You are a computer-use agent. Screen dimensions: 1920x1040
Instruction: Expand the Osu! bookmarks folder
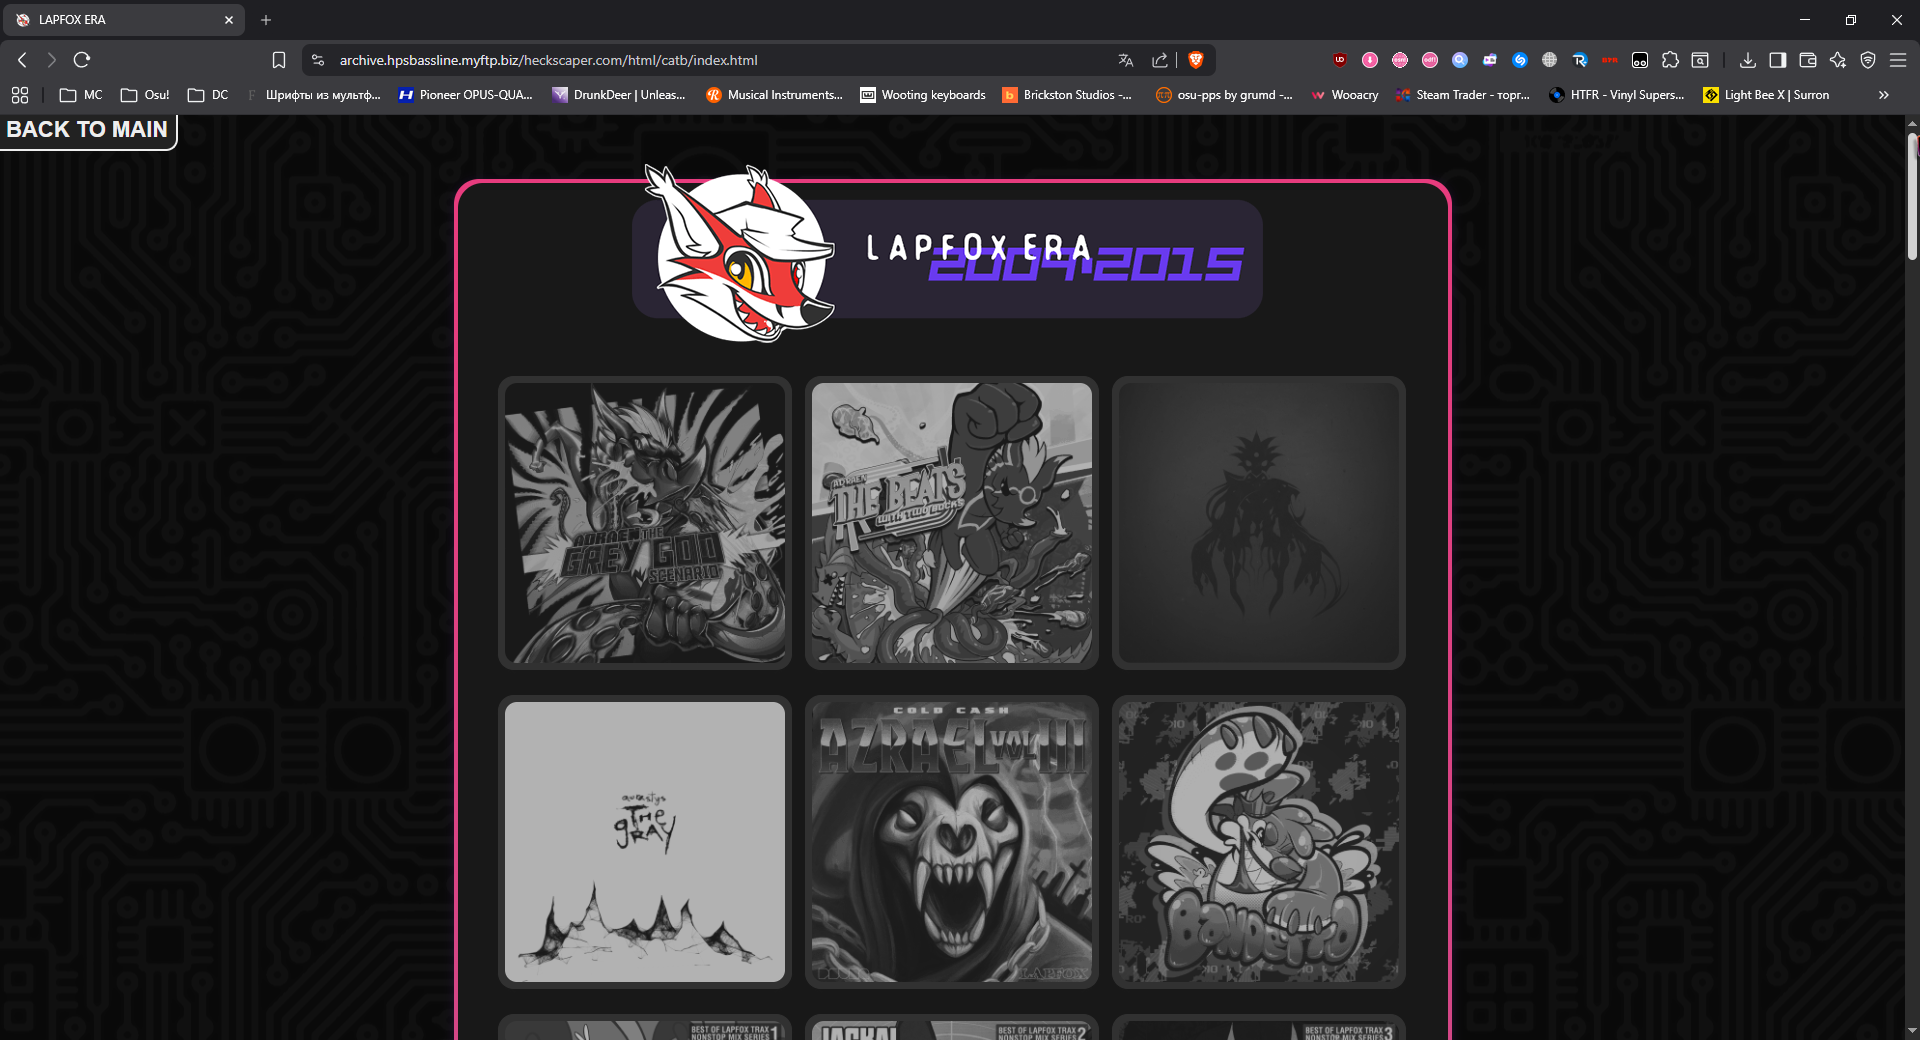145,95
